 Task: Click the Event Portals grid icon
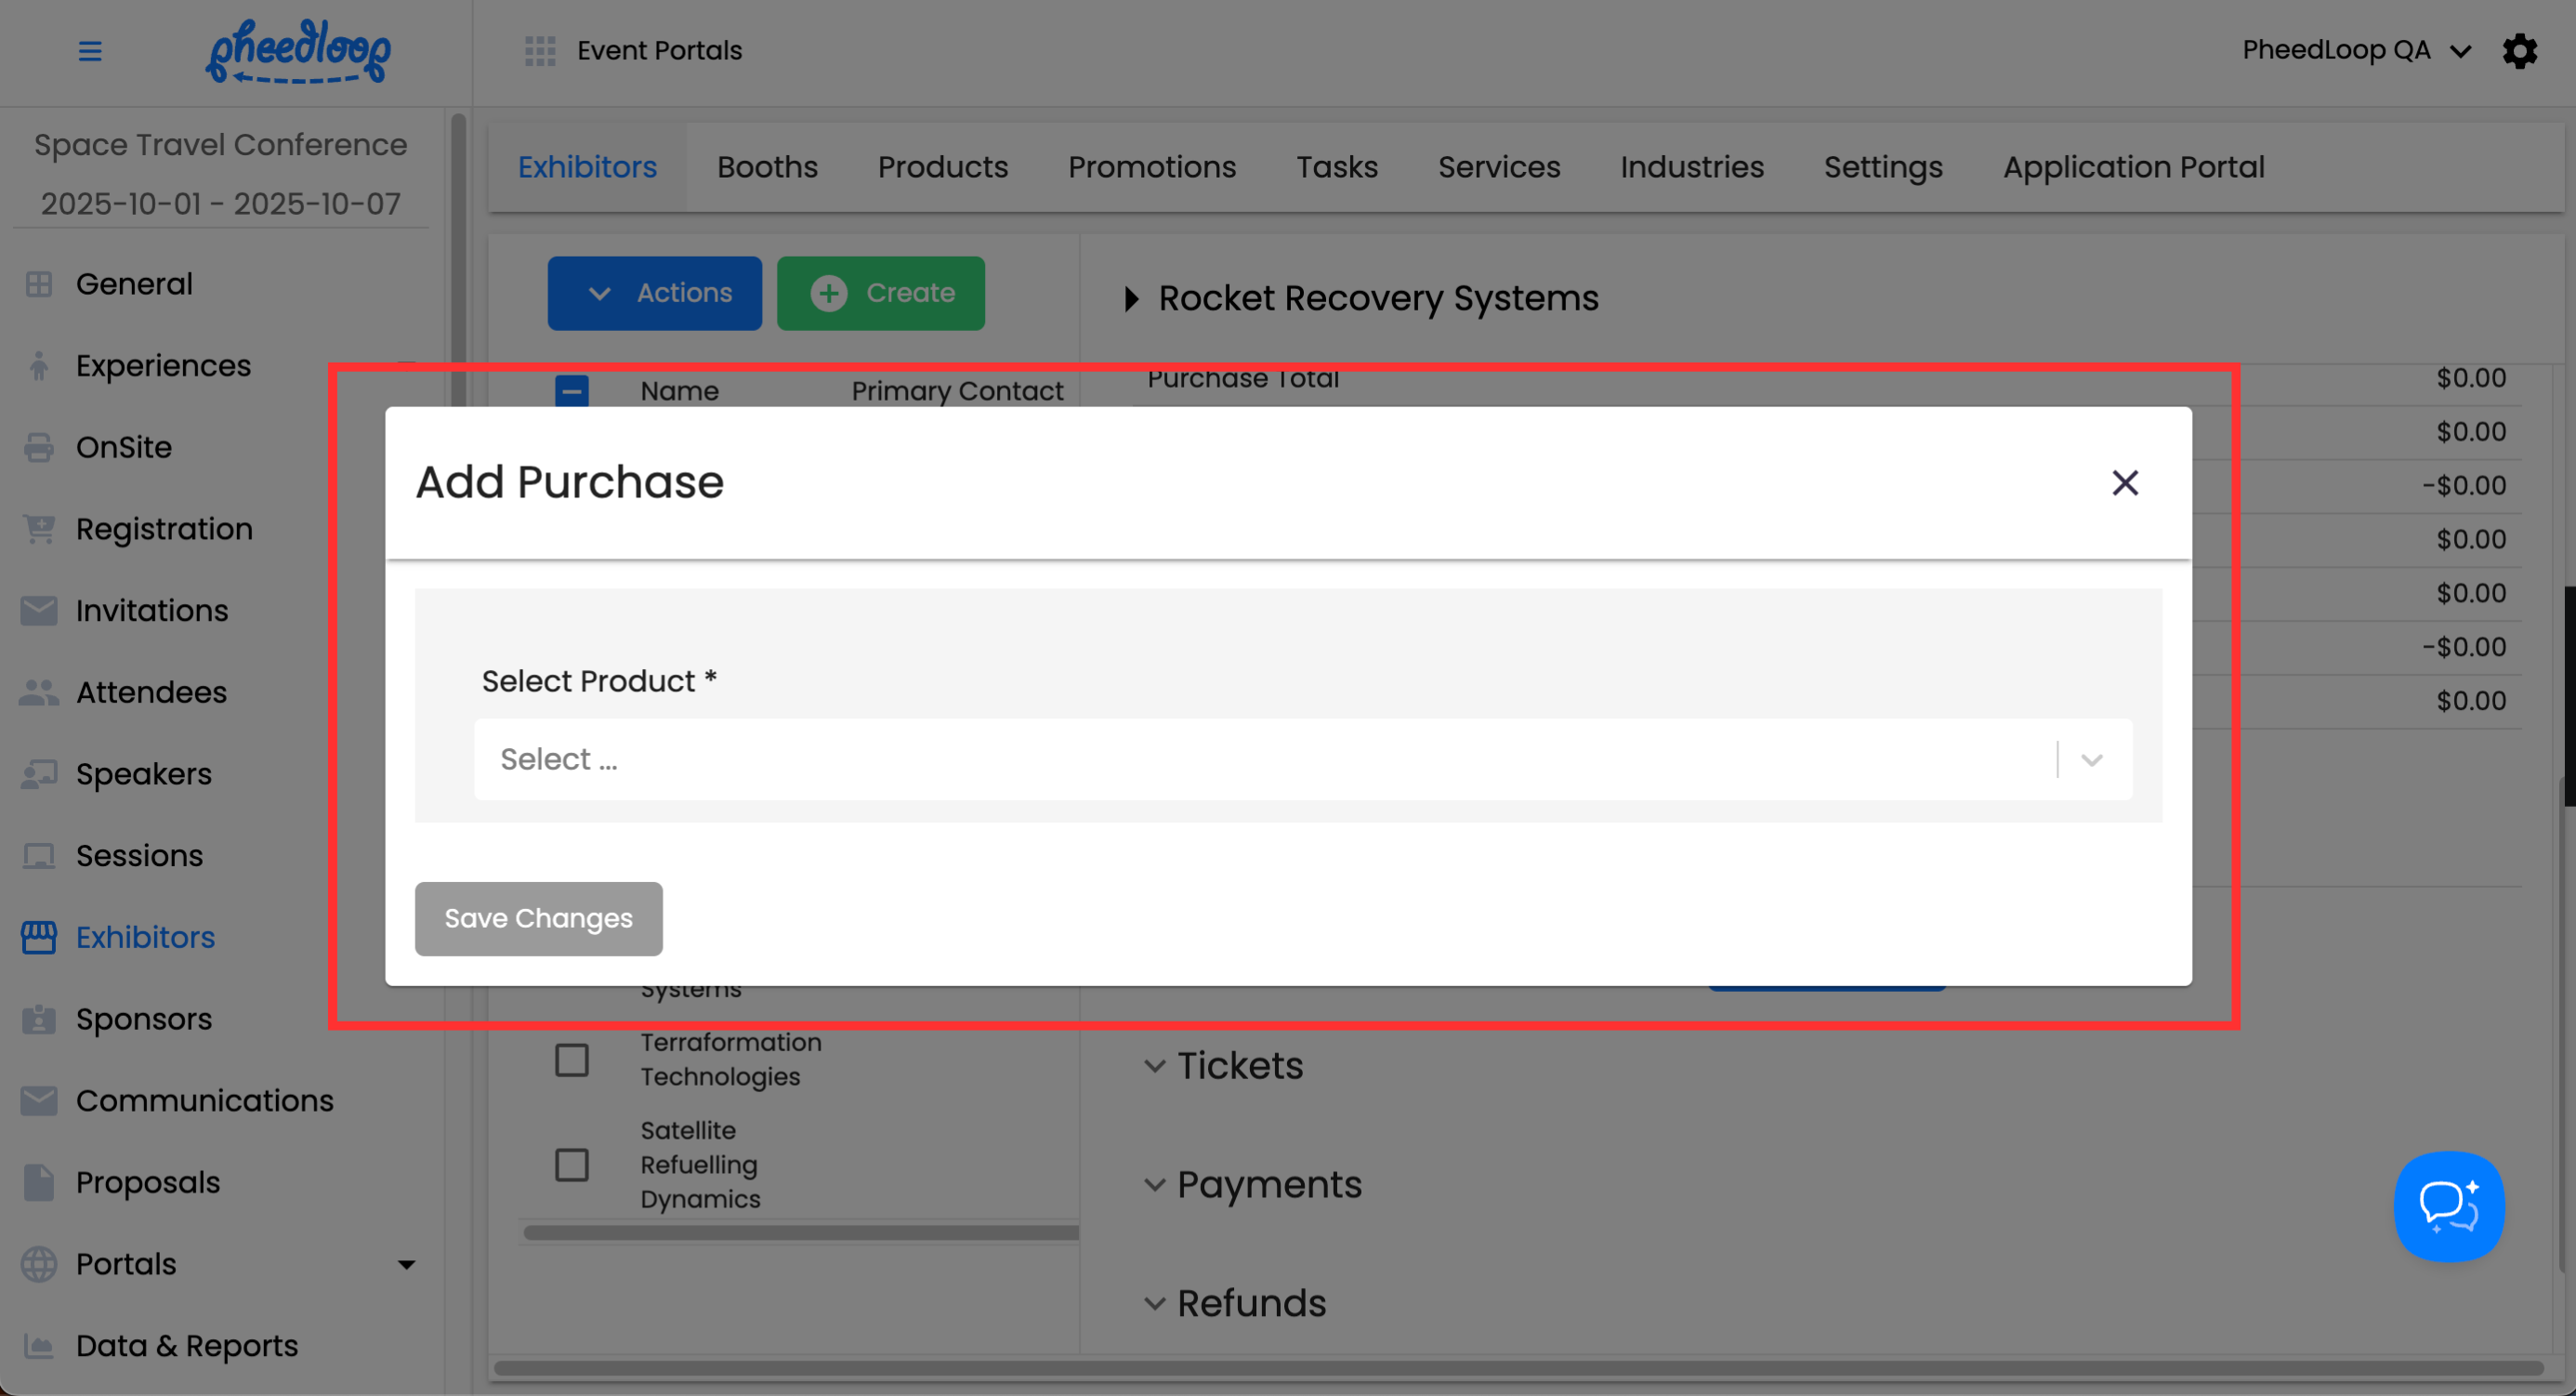(x=540, y=51)
